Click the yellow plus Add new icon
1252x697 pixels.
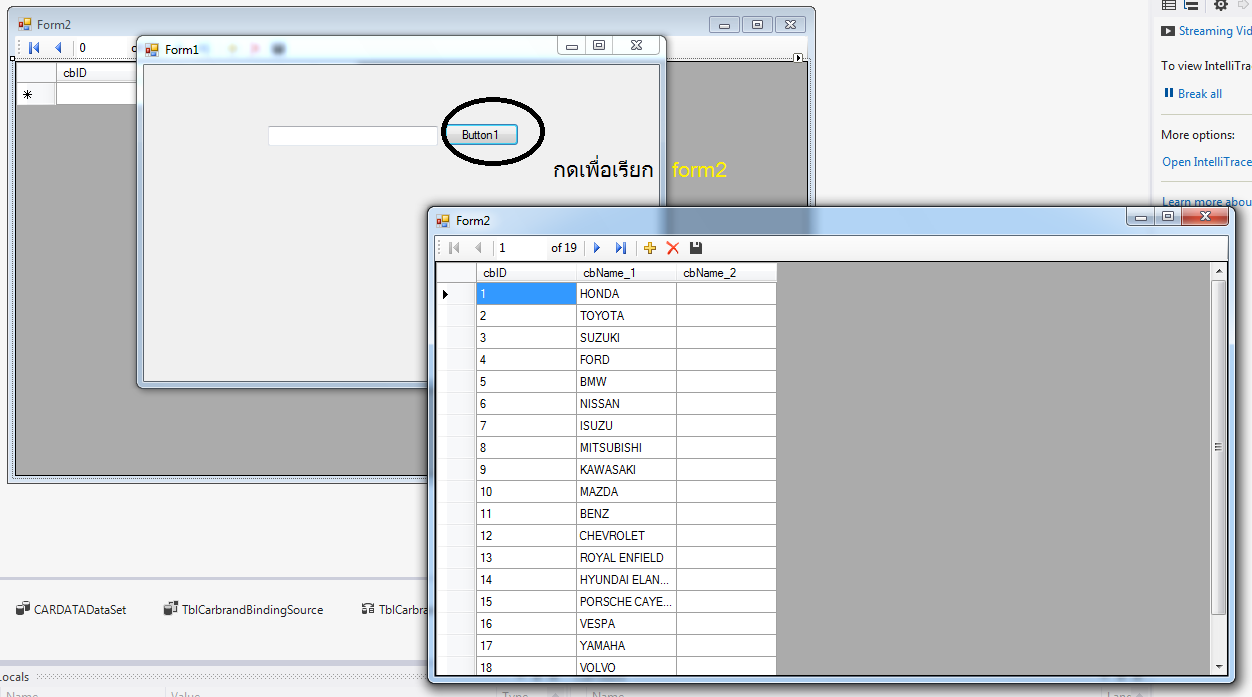(650, 248)
